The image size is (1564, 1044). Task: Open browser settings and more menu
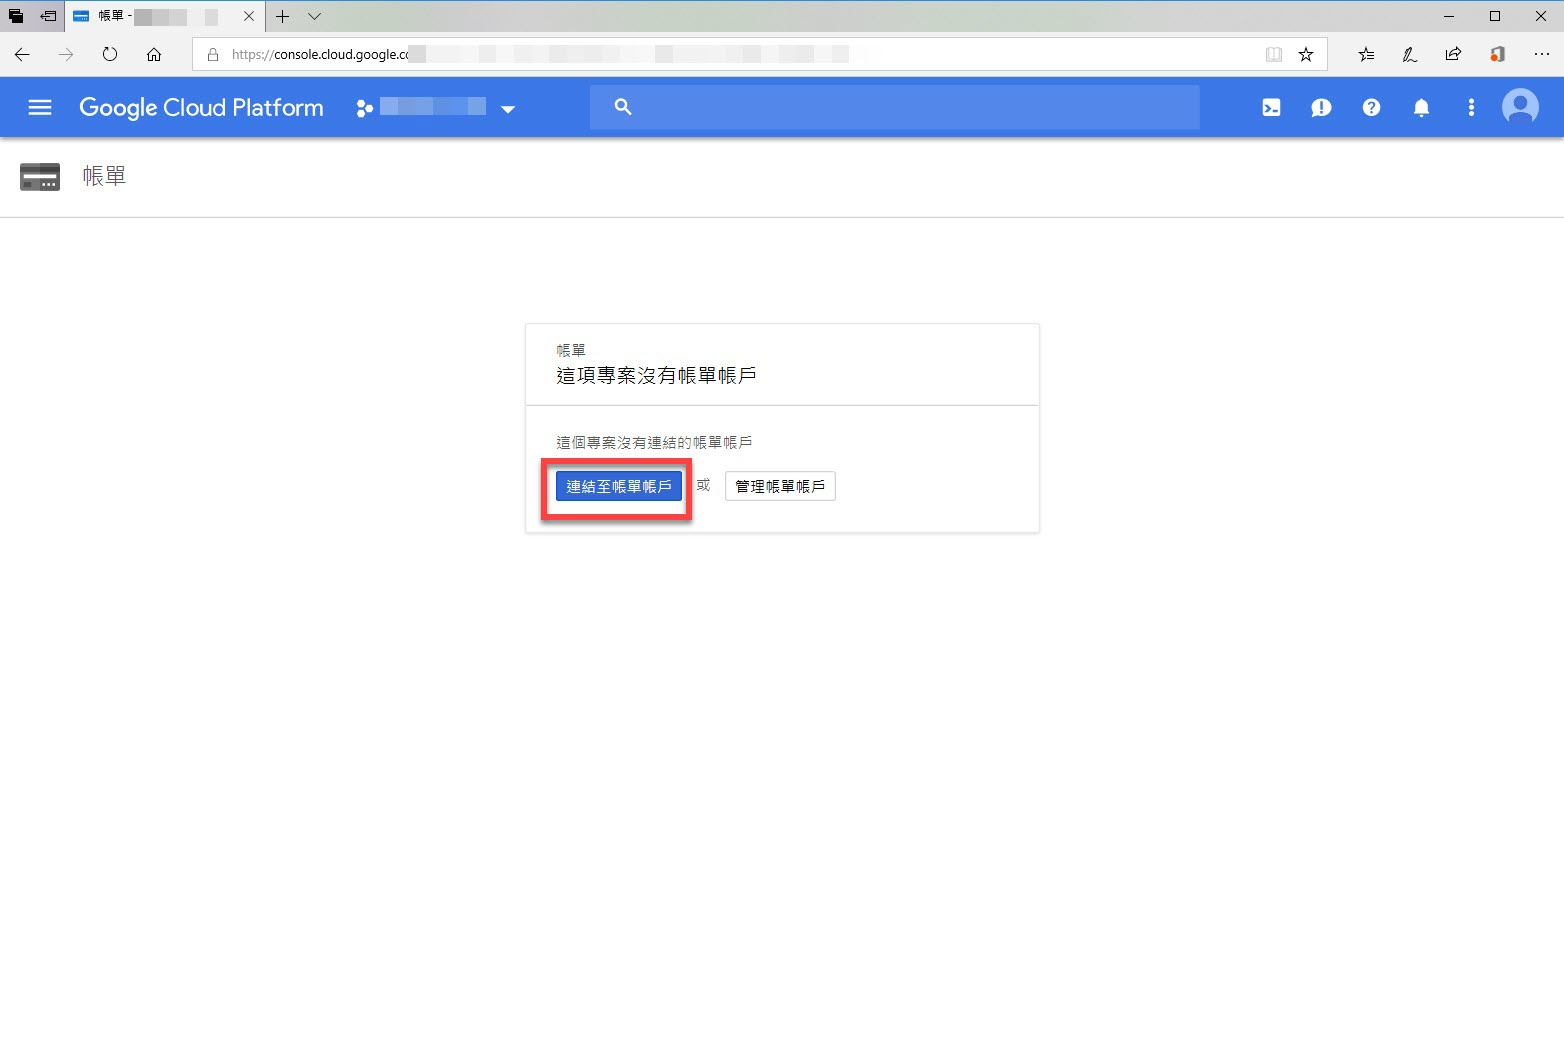[1541, 54]
